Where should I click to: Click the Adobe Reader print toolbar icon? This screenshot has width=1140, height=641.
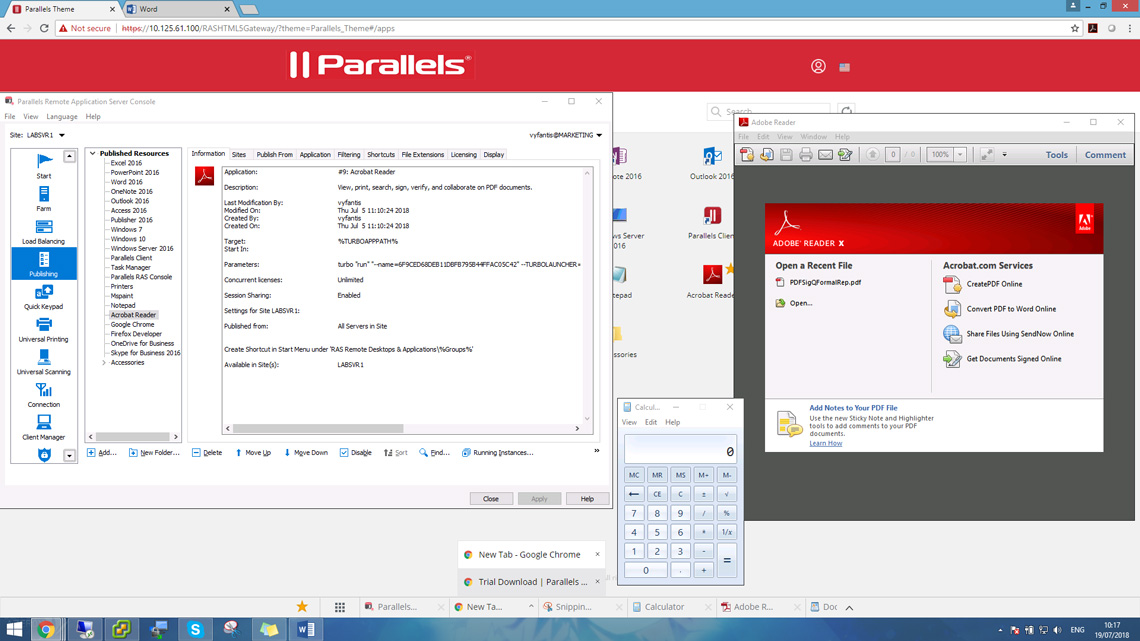806,155
